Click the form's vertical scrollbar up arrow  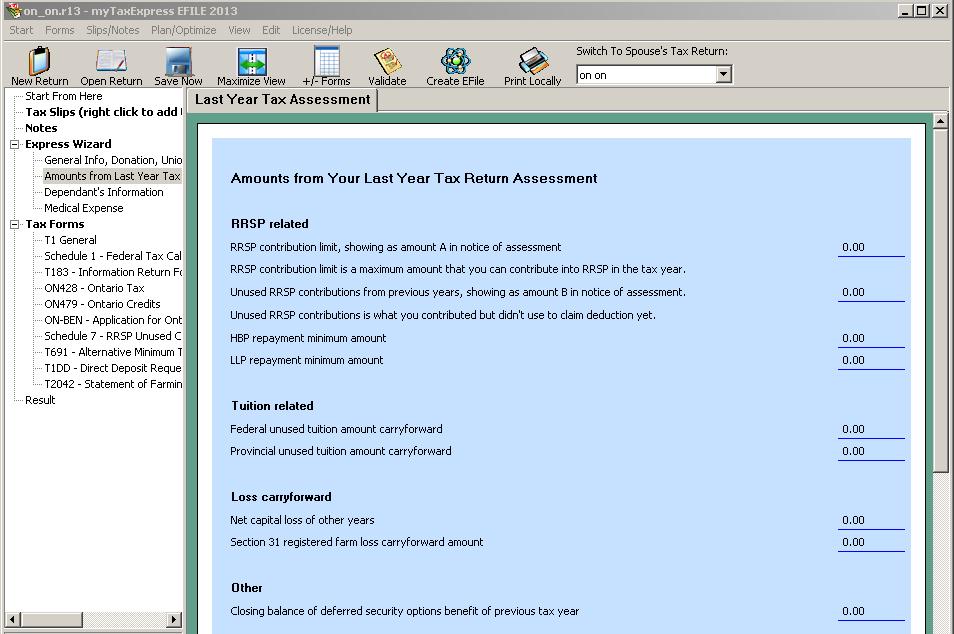point(941,121)
